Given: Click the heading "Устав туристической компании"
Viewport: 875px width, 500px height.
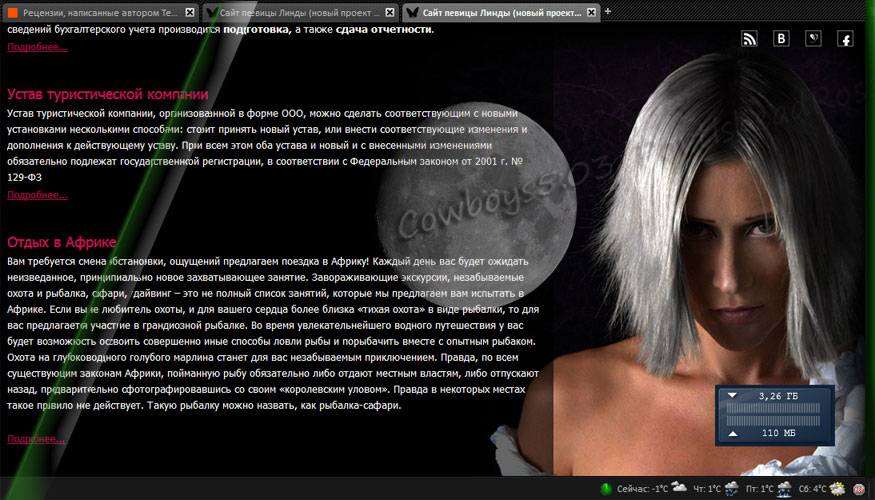Looking at the screenshot, I should 108,94.
